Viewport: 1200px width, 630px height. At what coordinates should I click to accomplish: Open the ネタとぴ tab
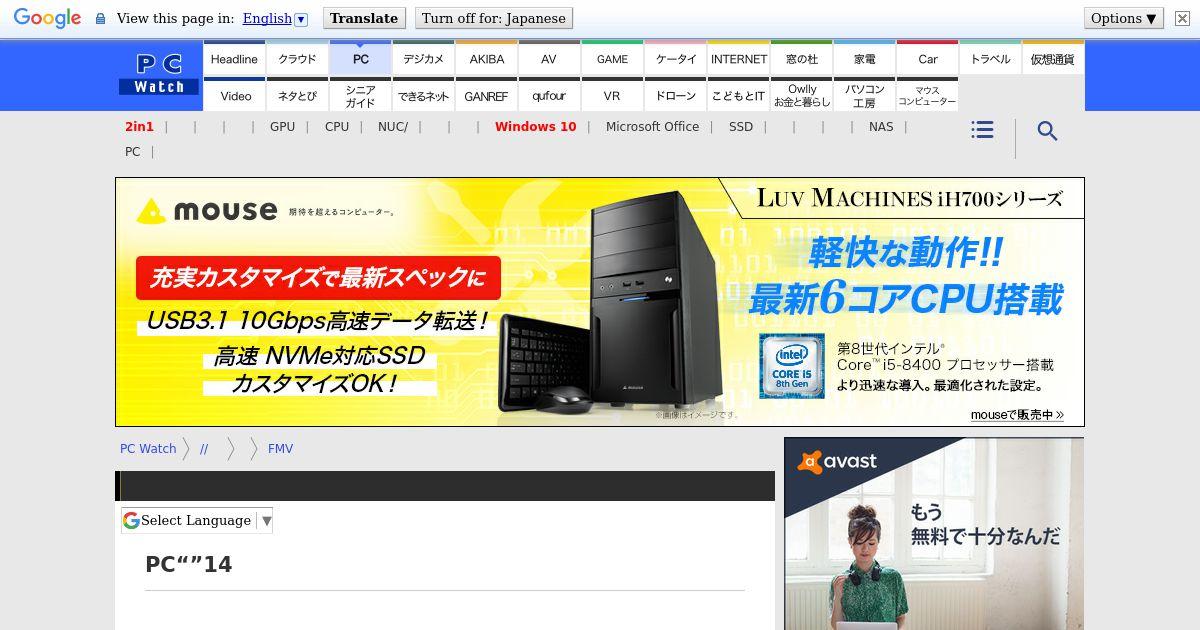[297, 95]
